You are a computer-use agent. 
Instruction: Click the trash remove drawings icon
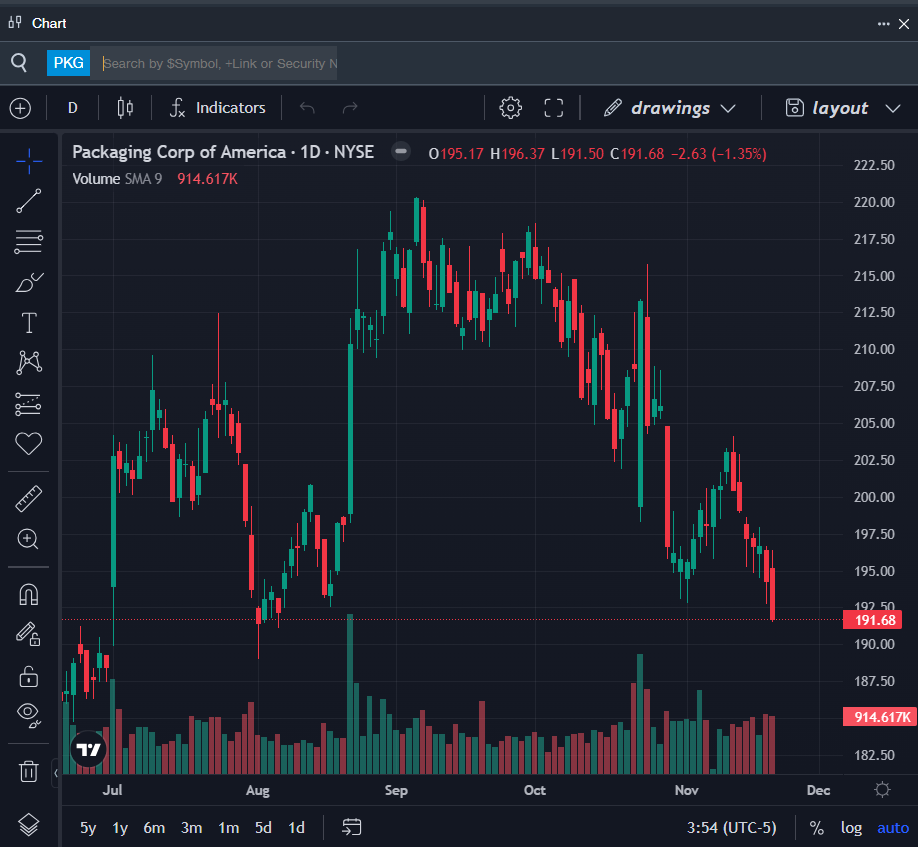(x=29, y=771)
